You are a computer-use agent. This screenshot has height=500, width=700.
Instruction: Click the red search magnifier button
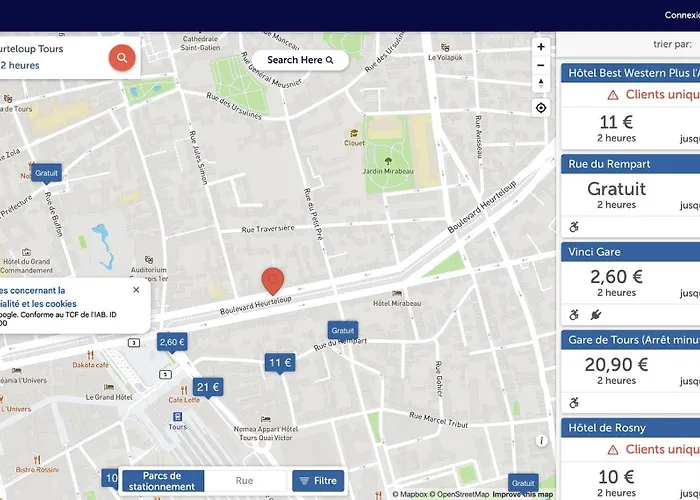pos(122,58)
